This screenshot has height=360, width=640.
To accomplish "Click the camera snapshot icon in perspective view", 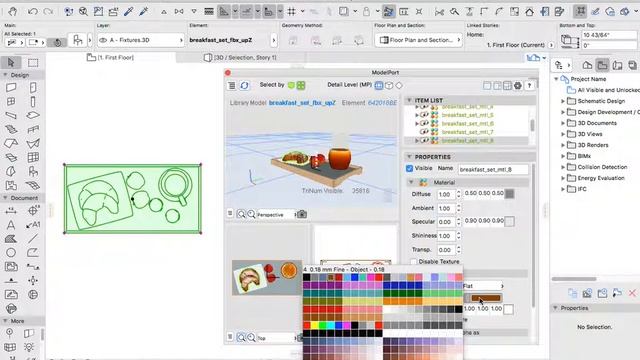I will pyautogui.click(x=302, y=214).
